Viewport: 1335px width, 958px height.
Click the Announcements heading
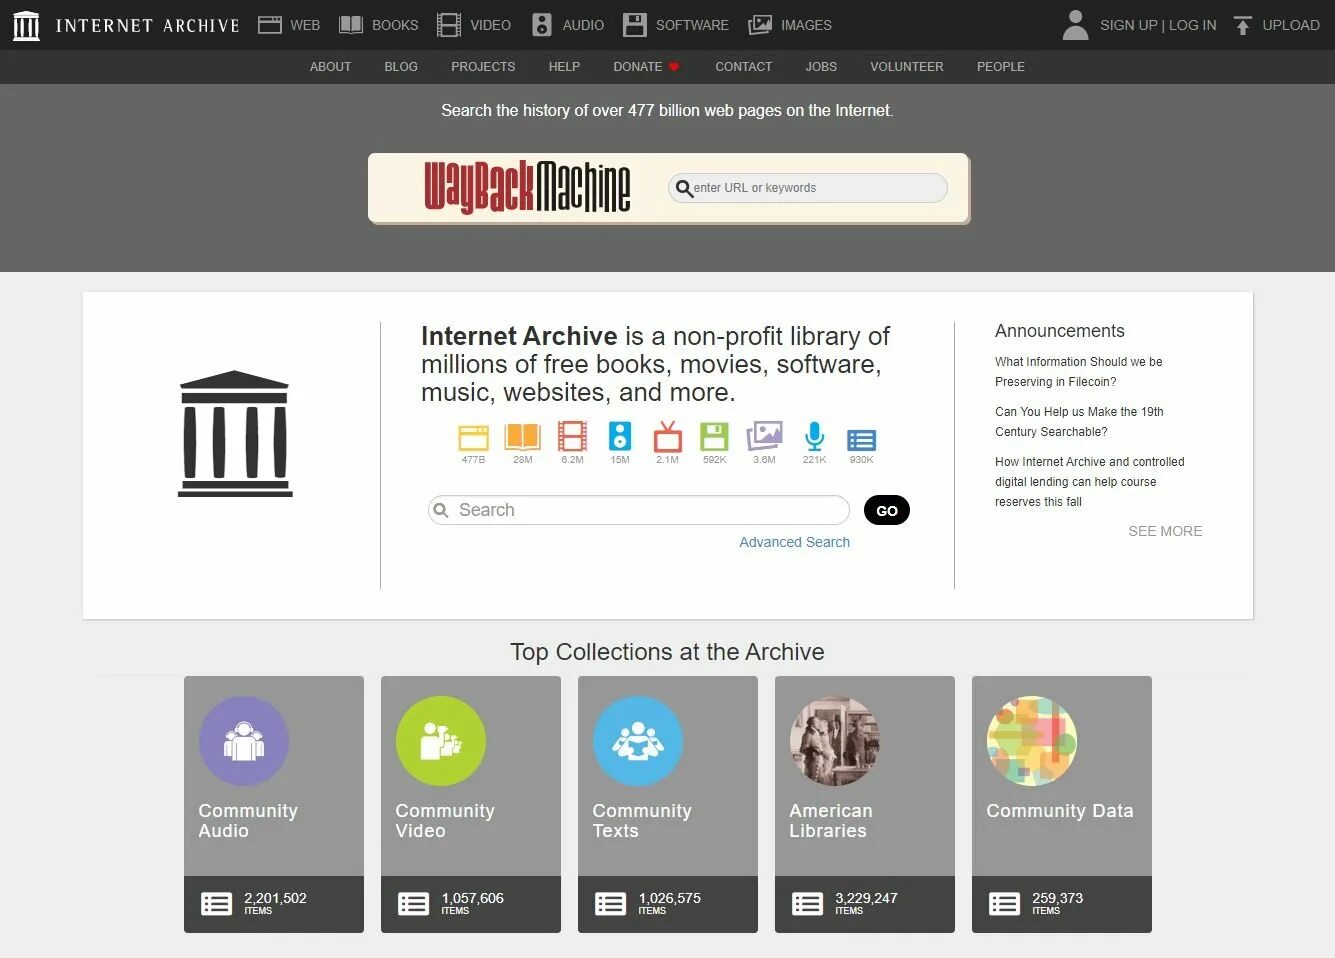point(1059,331)
